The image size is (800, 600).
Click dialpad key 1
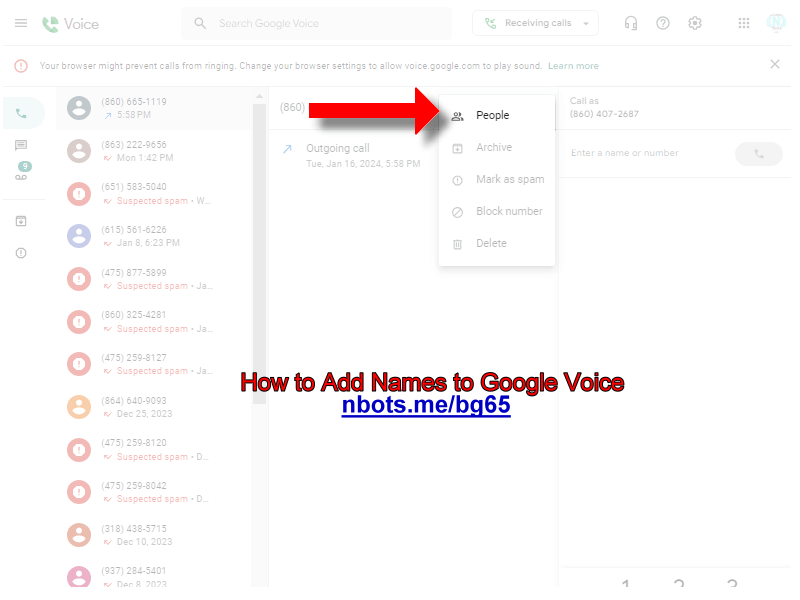tap(626, 585)
